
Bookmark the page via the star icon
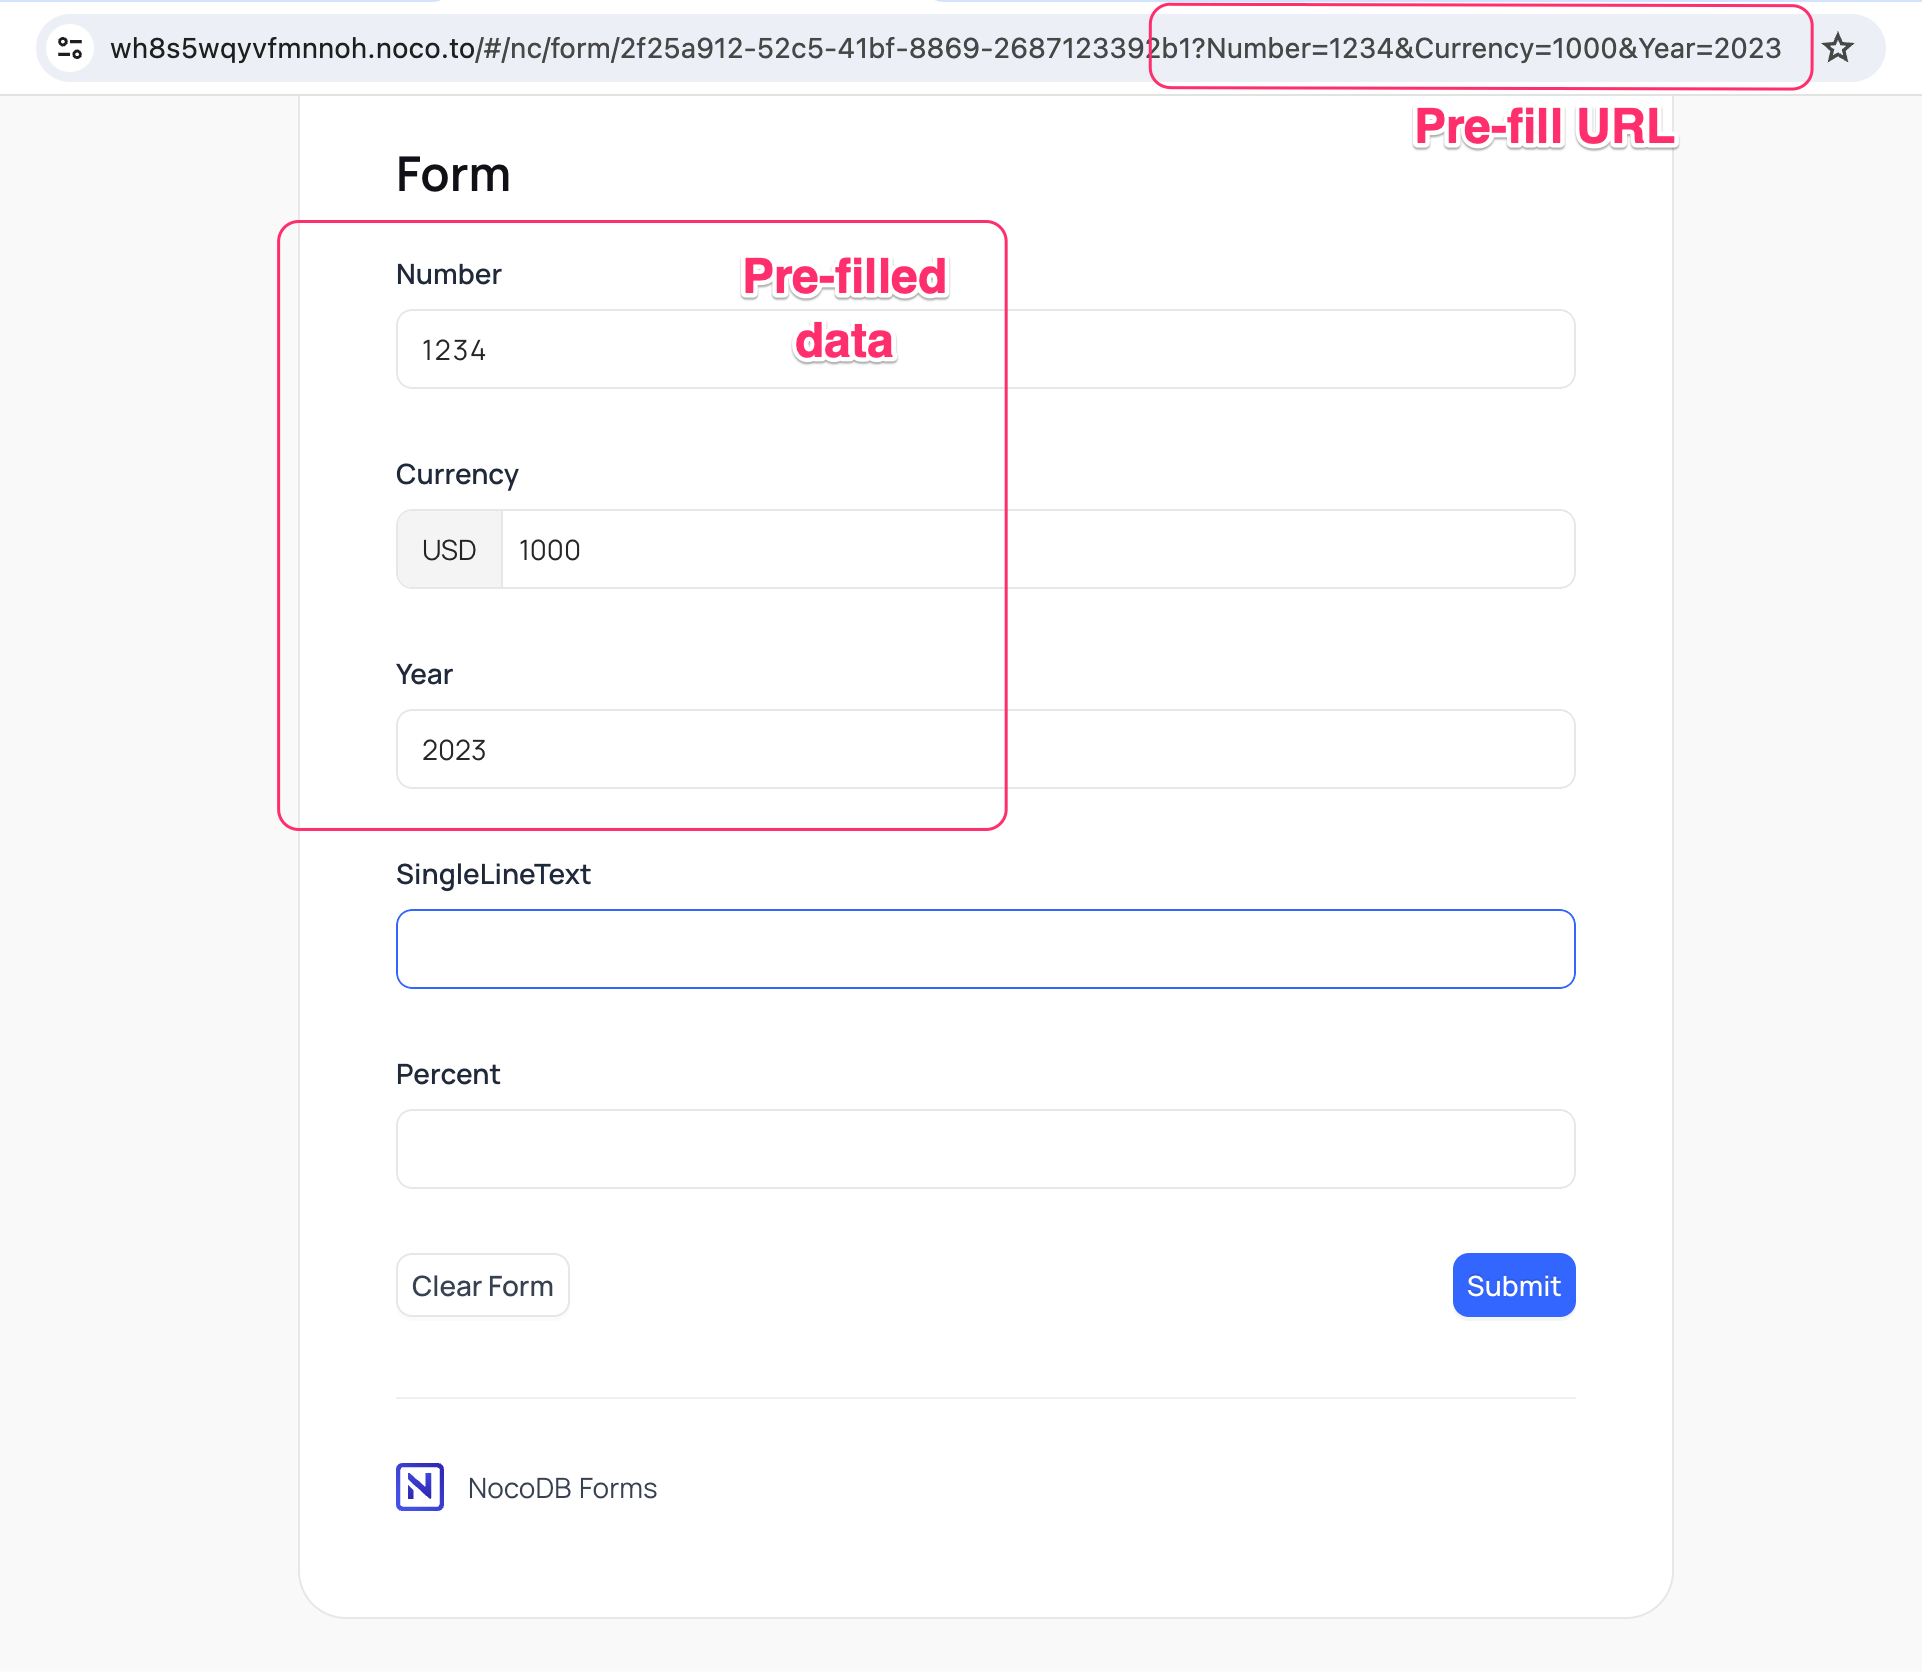pyautogui.click(x=1840, y=47)
